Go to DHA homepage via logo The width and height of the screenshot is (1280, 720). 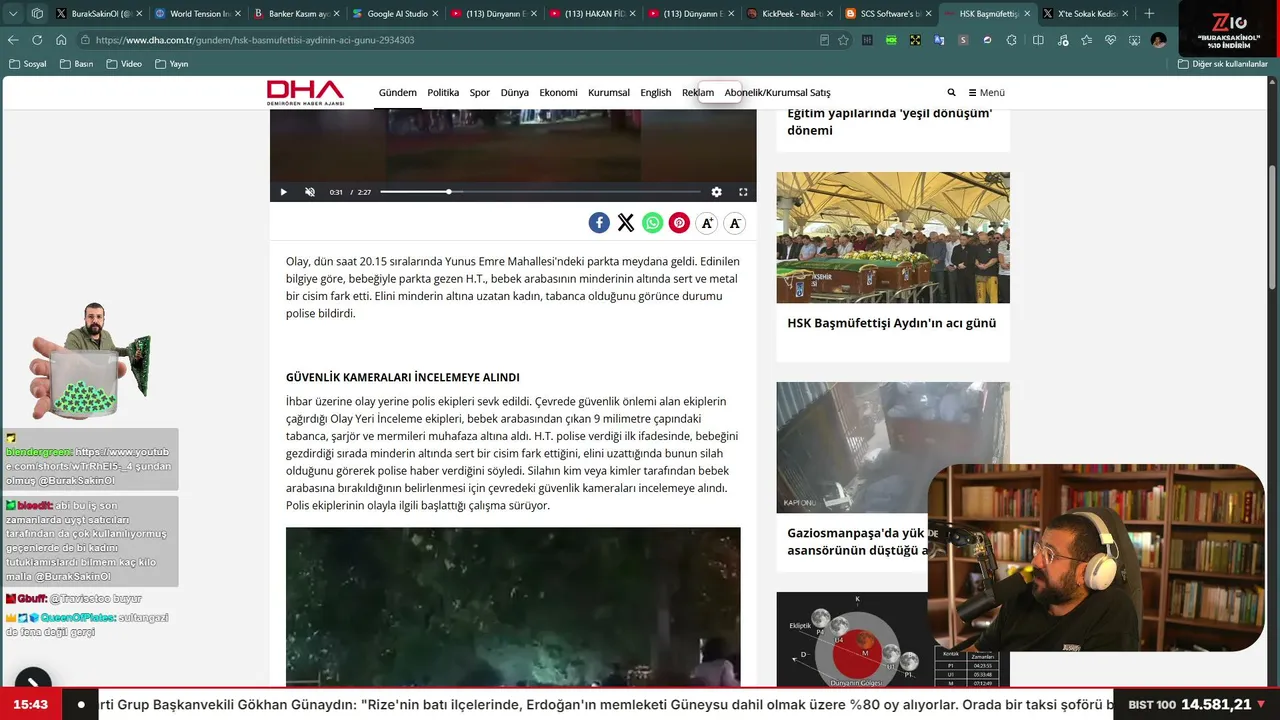[x=305, y=93]
